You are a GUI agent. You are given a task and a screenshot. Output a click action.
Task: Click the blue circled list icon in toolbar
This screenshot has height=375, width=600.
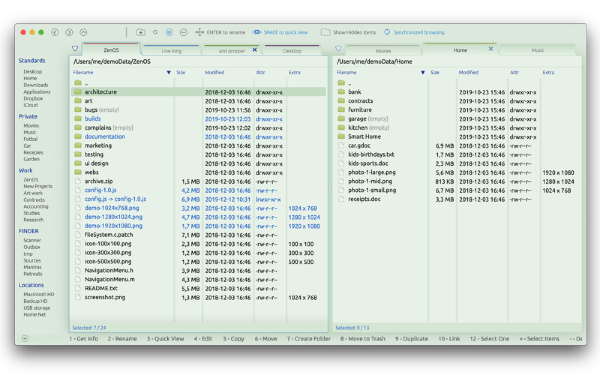click(x=169, y=33)
